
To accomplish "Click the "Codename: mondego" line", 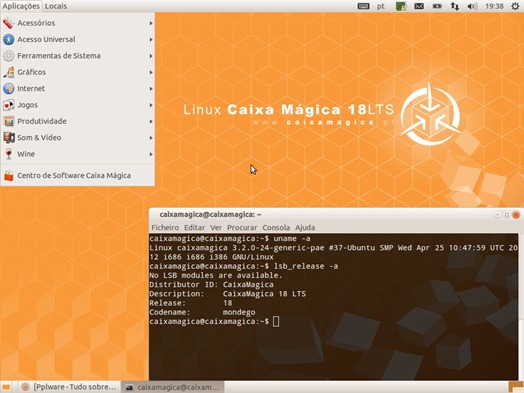I will click(202, 312).
